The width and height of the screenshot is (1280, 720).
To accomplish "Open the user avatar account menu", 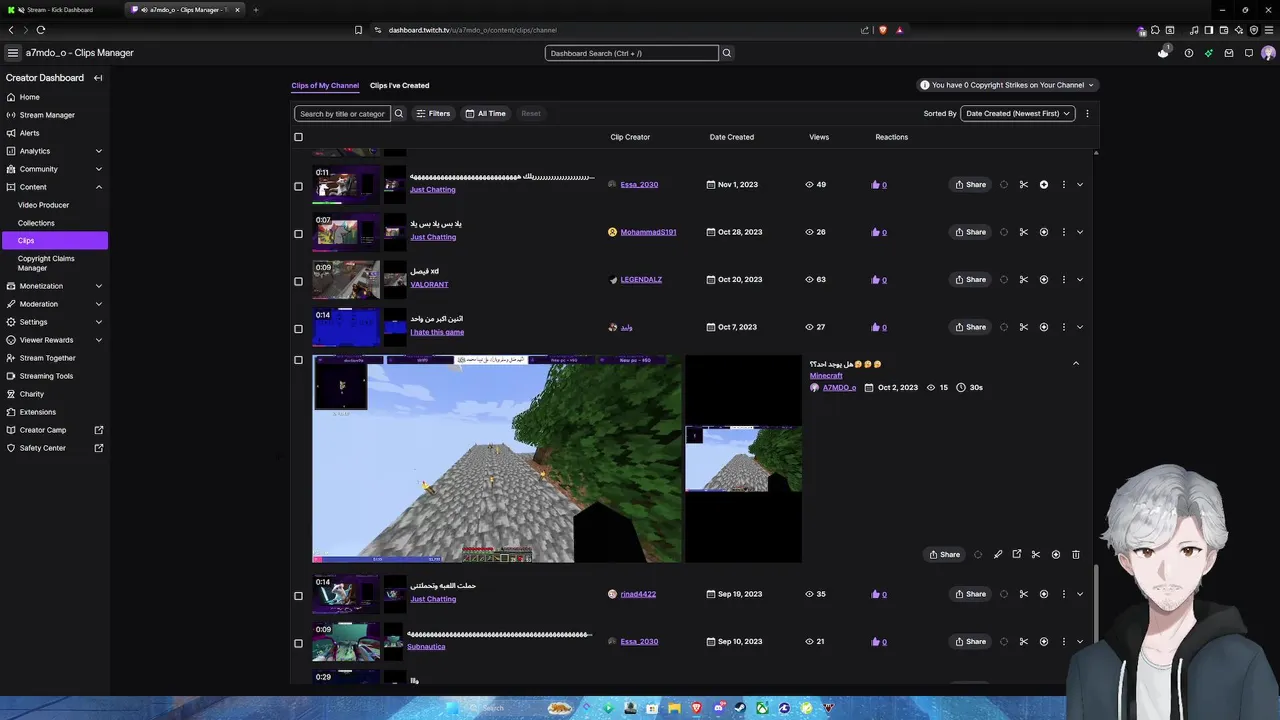I will [x=1268, y=53].
